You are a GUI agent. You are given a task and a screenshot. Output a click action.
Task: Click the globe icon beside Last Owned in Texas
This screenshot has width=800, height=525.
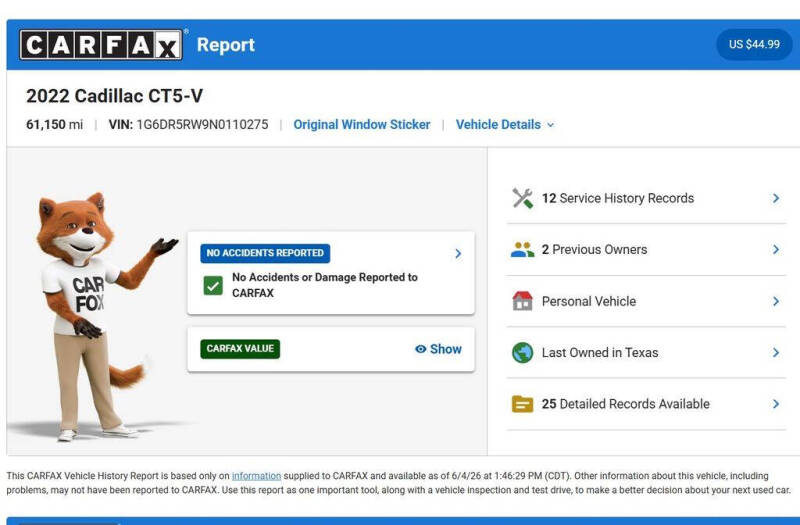pos(522,353)
